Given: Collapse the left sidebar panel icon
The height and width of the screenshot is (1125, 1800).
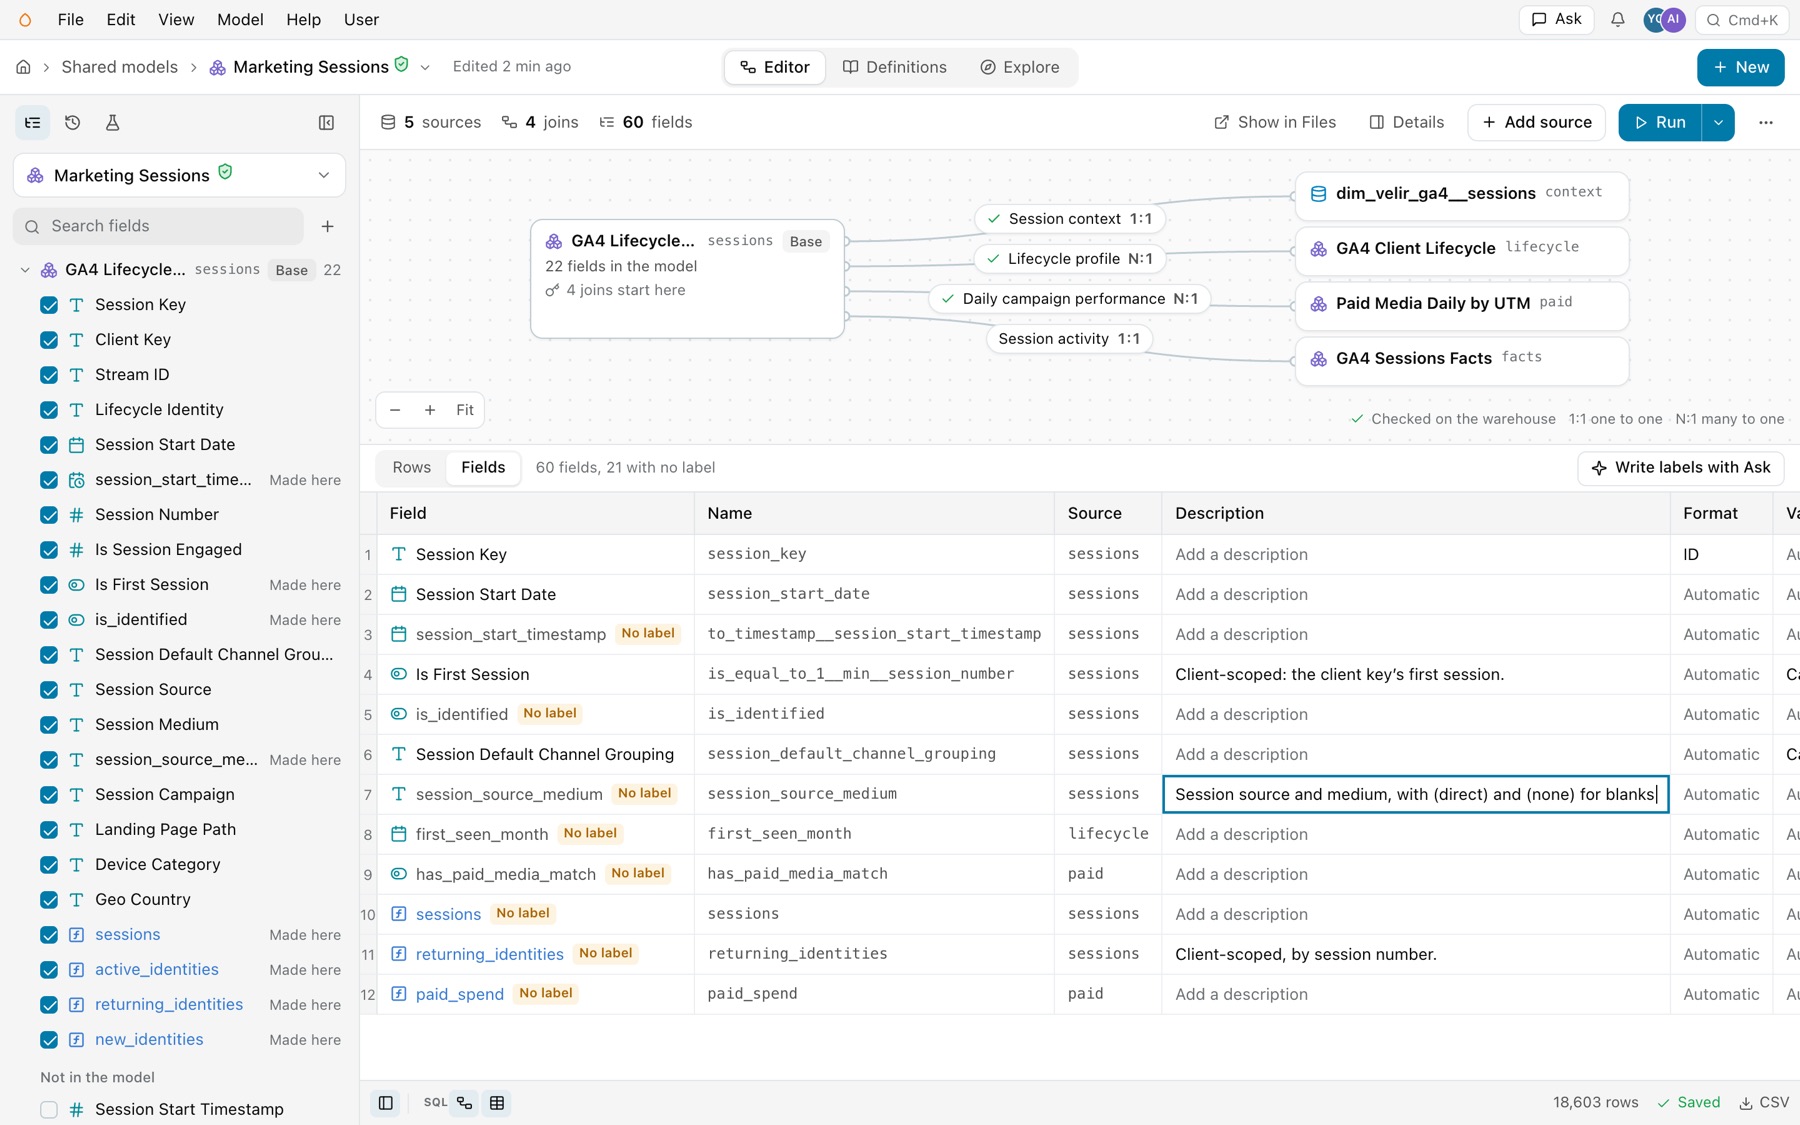Looking at the screenshot, I should point(326,122).
